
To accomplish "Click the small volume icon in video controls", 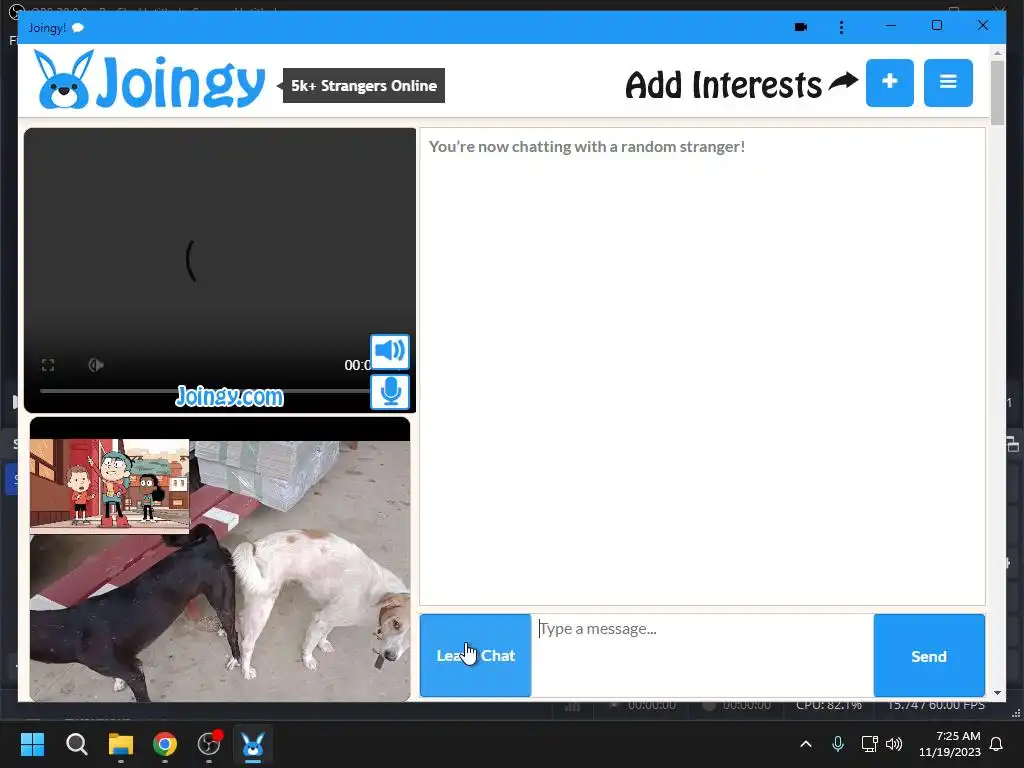I will click(96, 365).
